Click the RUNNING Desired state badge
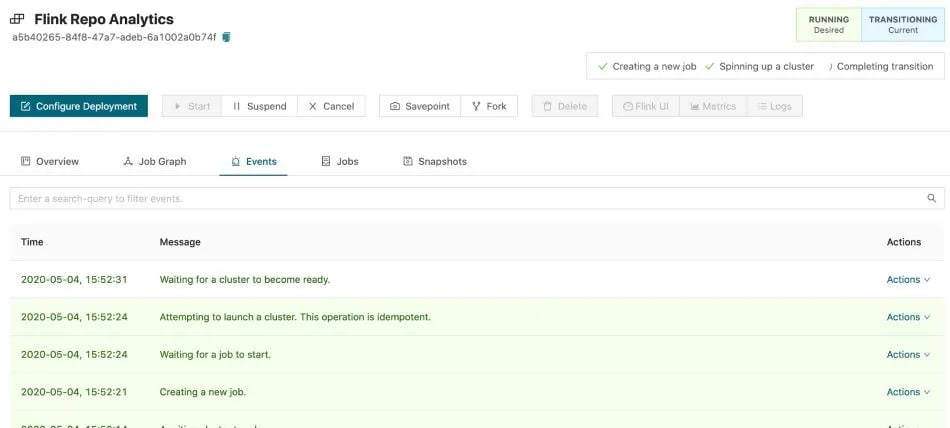Screen dimensions: 950x428 tap(829, 24)
